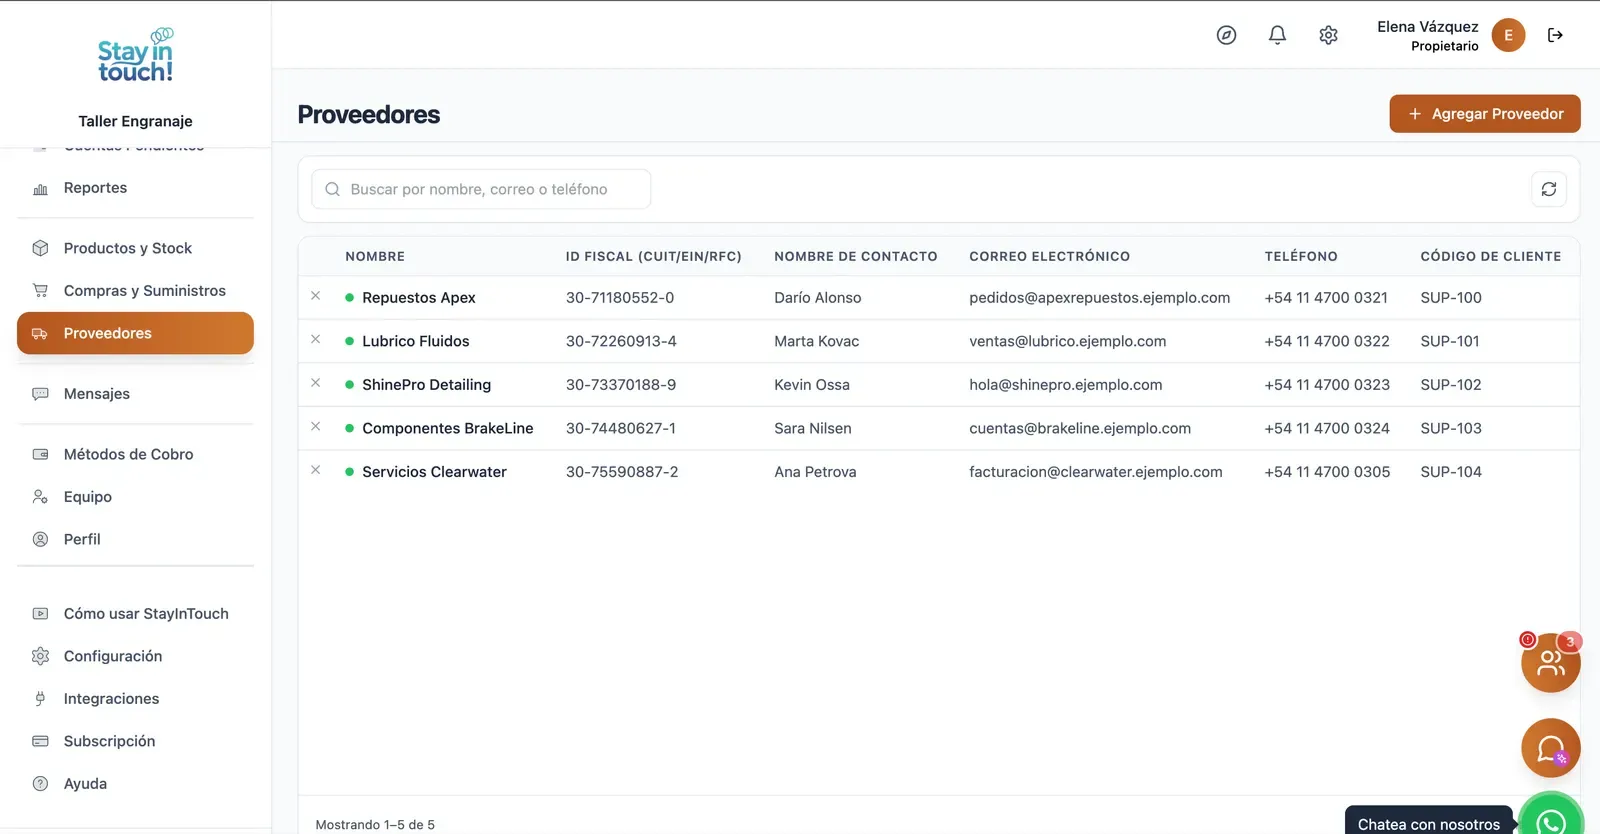Click email pedidos@apexrepuestos.ejemplo.com
The height and width of the screenshot is (834, 1600).
(x=1099, y=298)
